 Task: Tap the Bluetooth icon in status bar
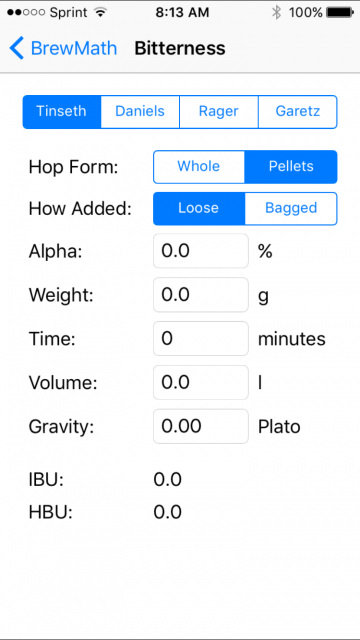point(276,12)
